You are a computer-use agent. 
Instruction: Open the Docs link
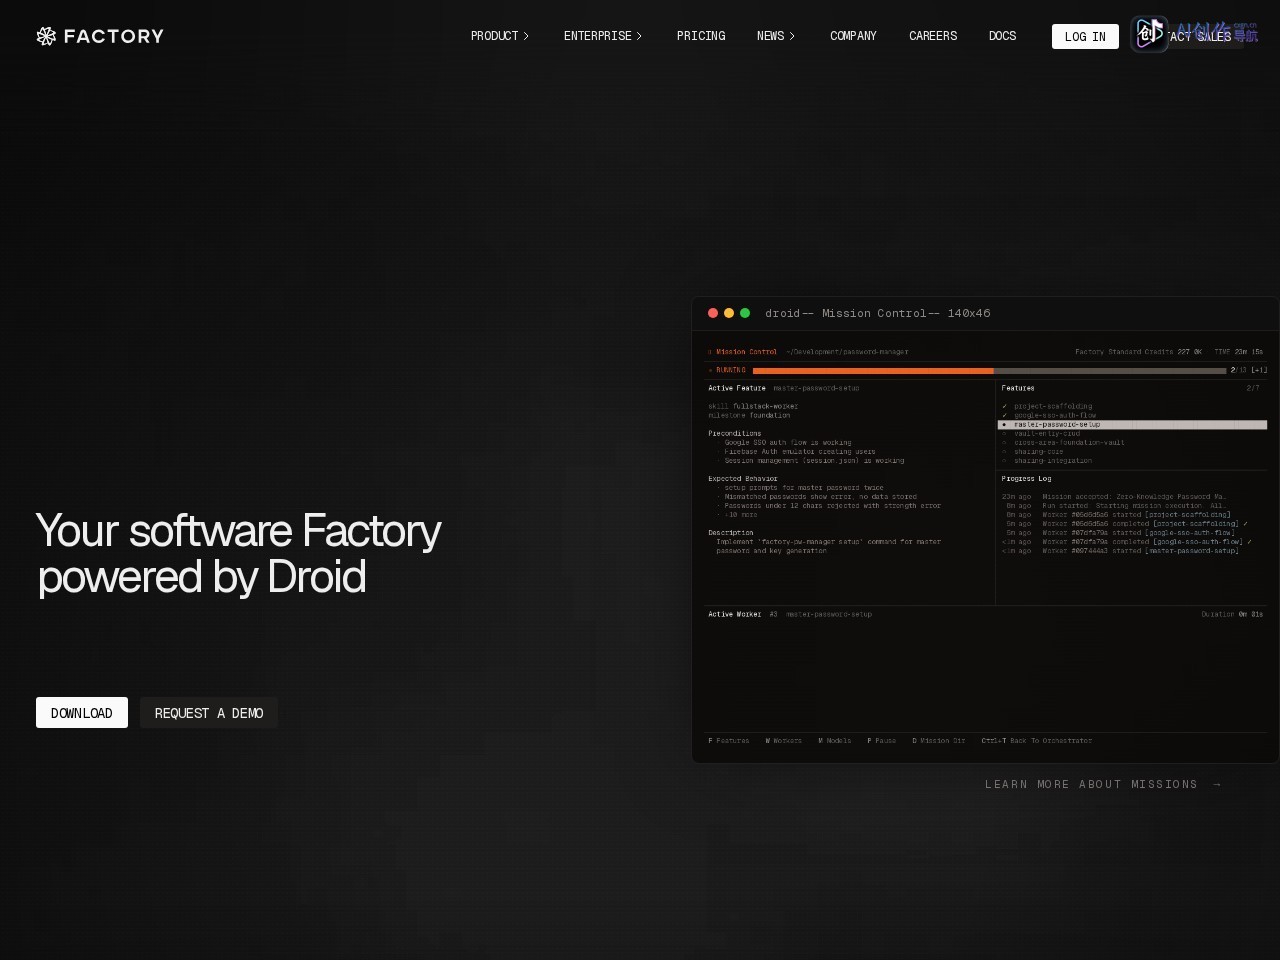1002,36
